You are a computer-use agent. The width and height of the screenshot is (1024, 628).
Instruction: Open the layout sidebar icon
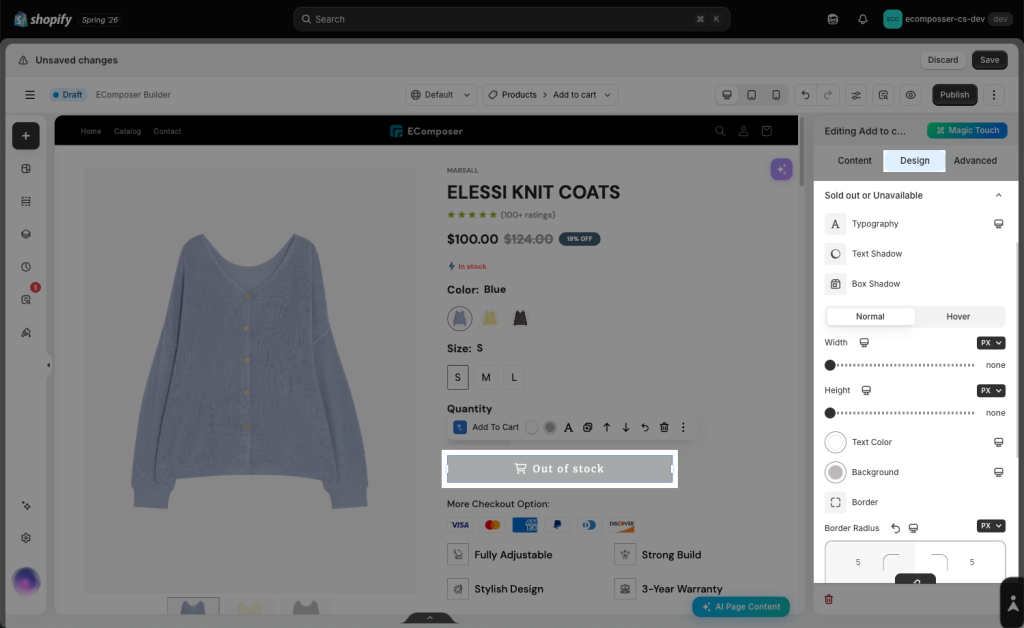point(25,168)
